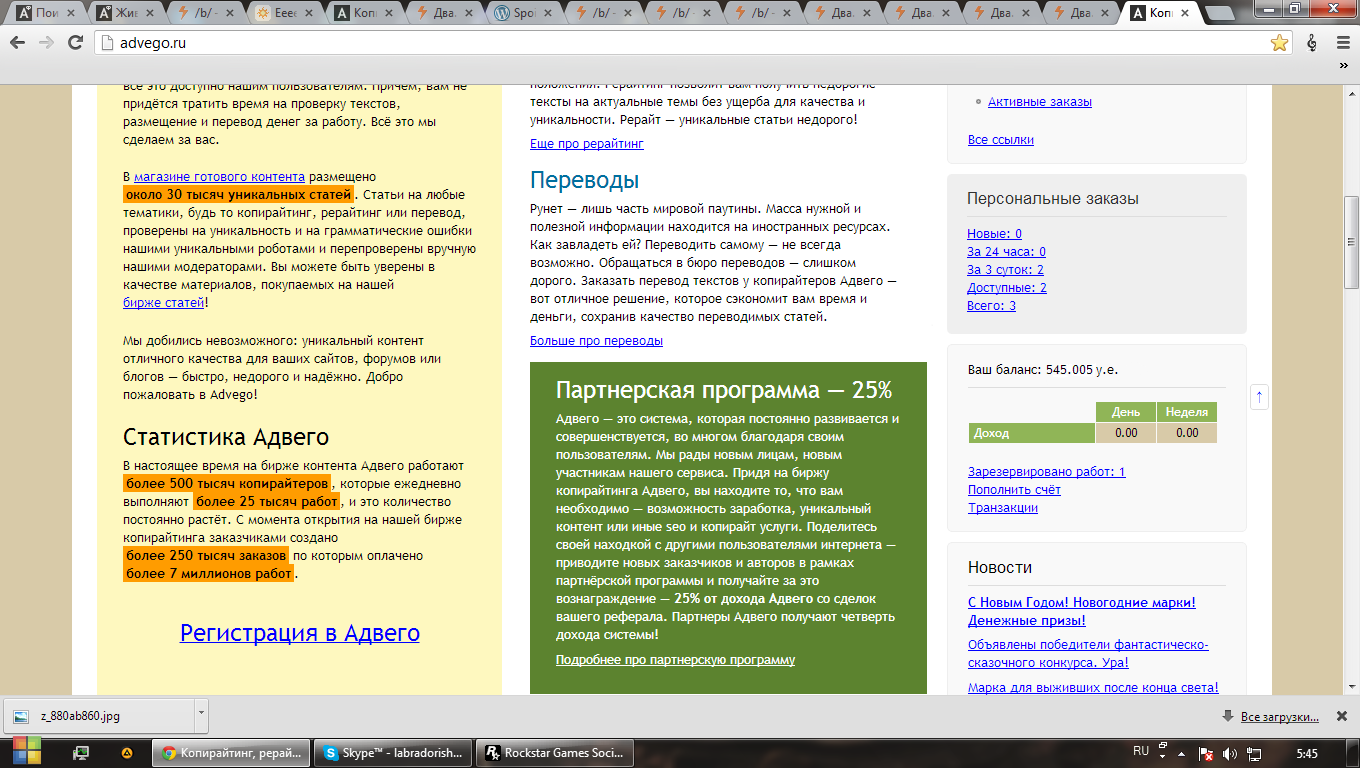Image resolution: width=1360 pixels, height=768 pixels.
Task: Switch to the Жив tab
Action: point(125,13)
